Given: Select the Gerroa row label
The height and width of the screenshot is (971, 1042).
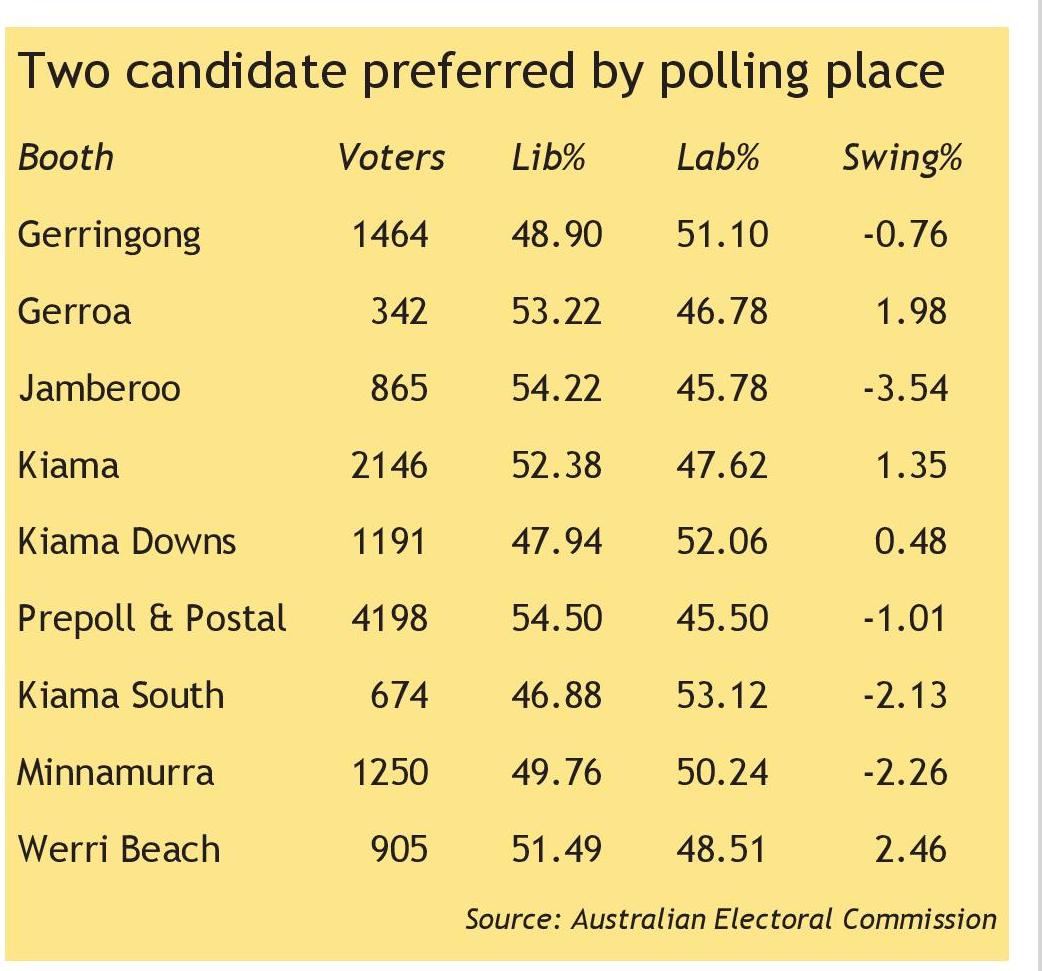Looking at the screenshot, I should [74, 312].
